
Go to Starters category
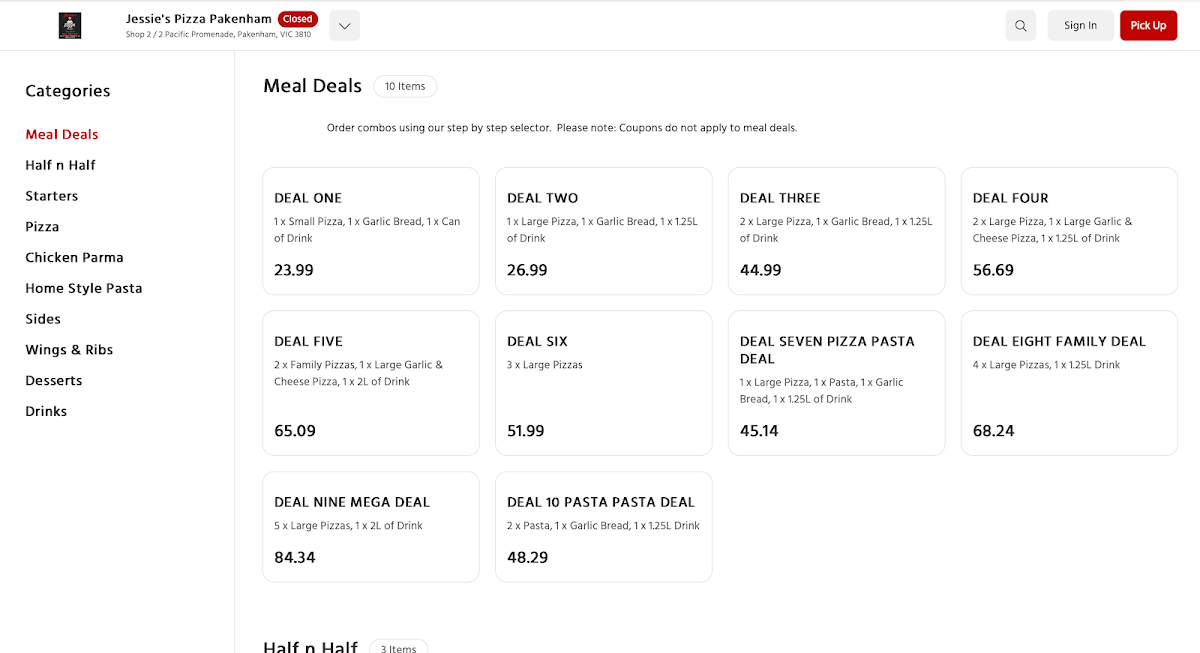(52, 196)
